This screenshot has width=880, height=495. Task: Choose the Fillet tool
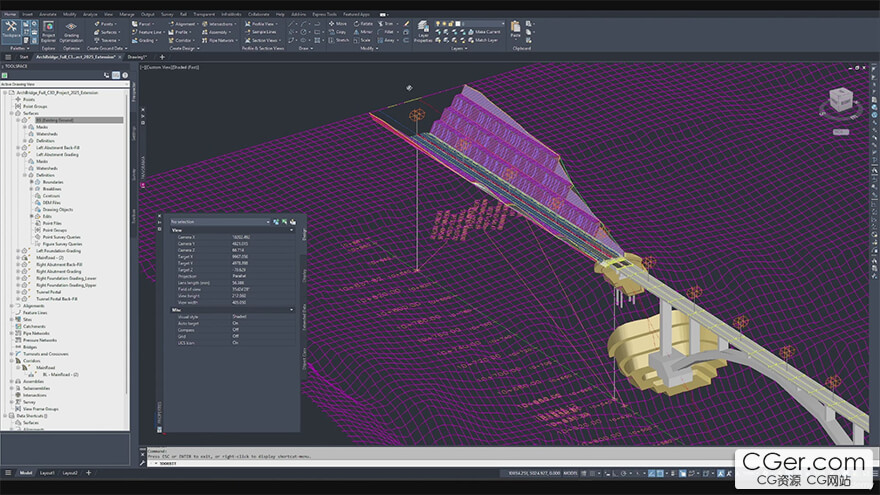point(386,32)
